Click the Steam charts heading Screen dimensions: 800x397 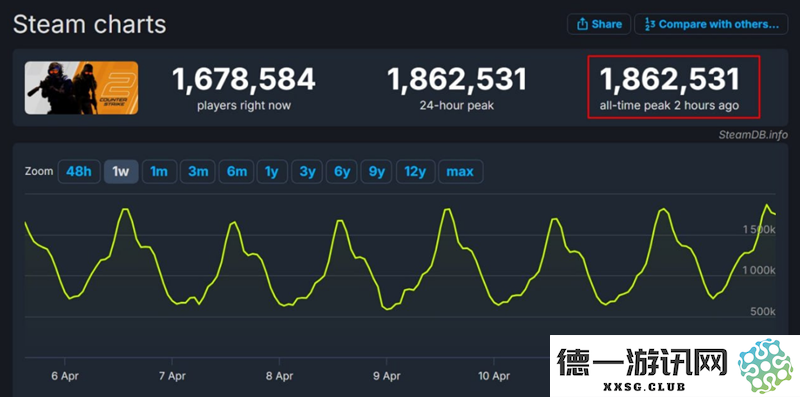[x=89, y=24]
